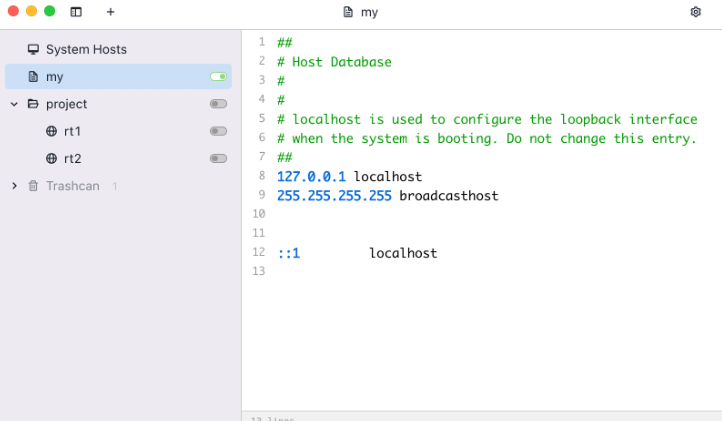Close the window with the red button
The image size is (722, 421).
point(13,11)
